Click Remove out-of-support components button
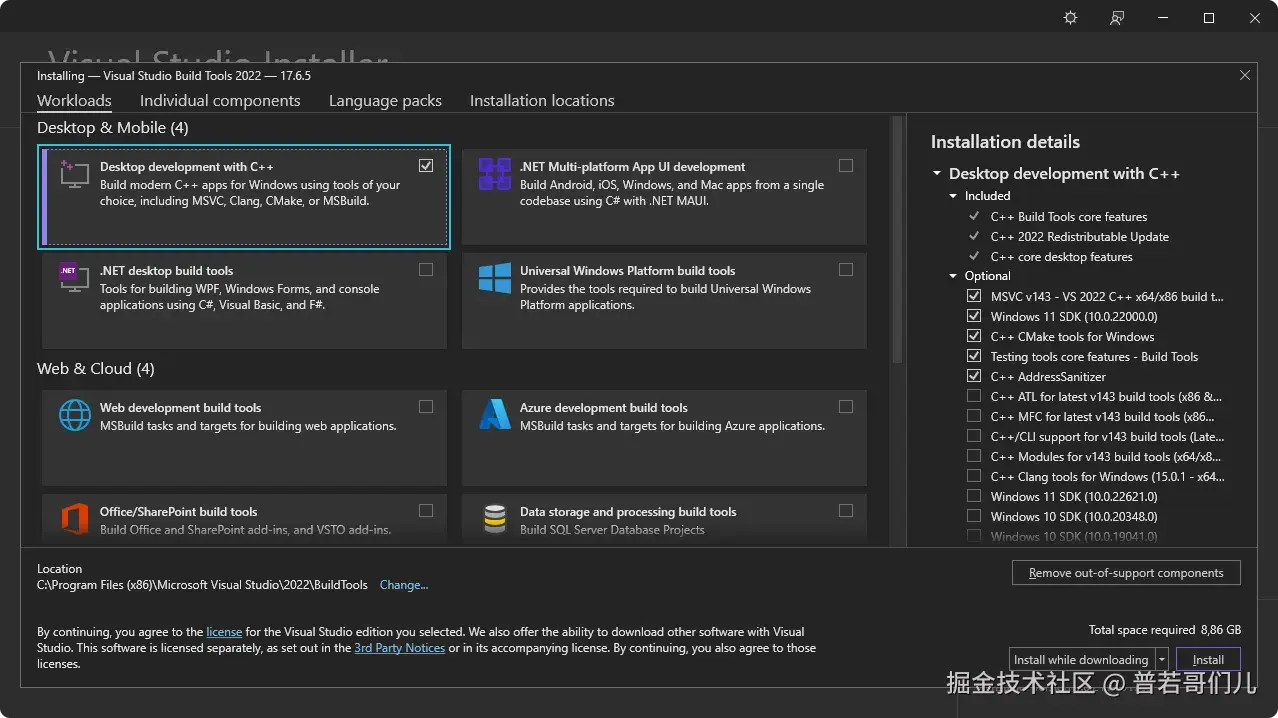This screenshot has height=718, width=1278. [1126, 573]
